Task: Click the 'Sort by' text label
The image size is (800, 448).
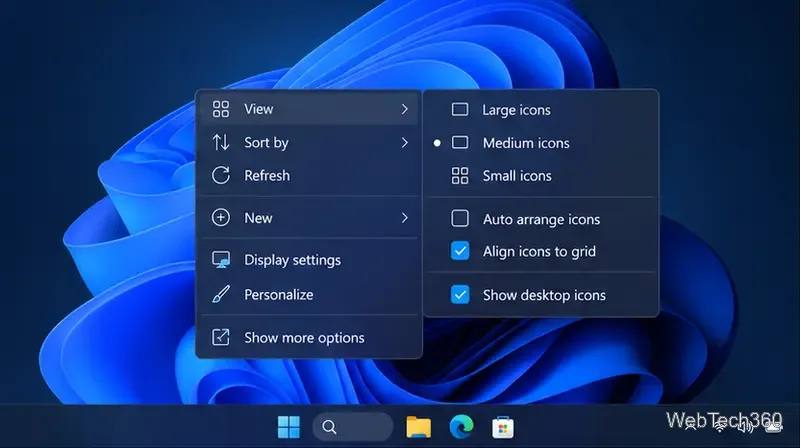Action: (x=266, y=142)
